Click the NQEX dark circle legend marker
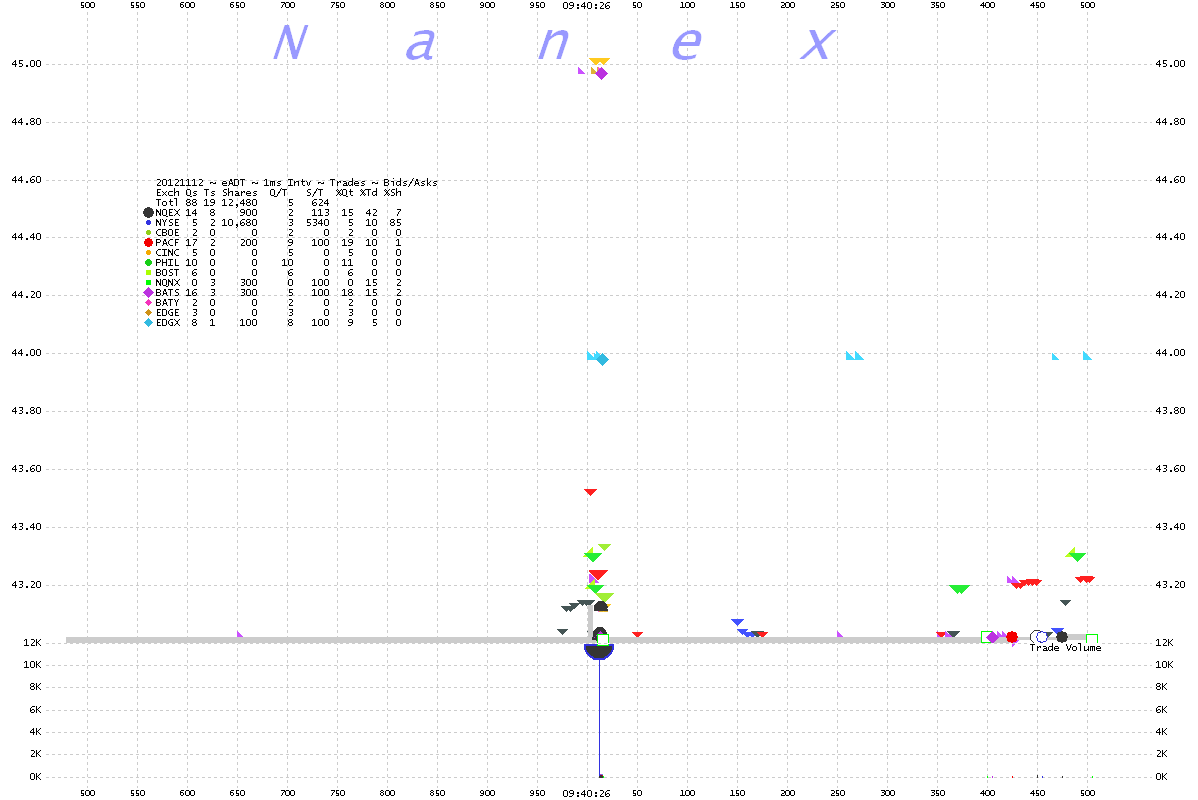The image size is (1198, 800). (148, 212)
